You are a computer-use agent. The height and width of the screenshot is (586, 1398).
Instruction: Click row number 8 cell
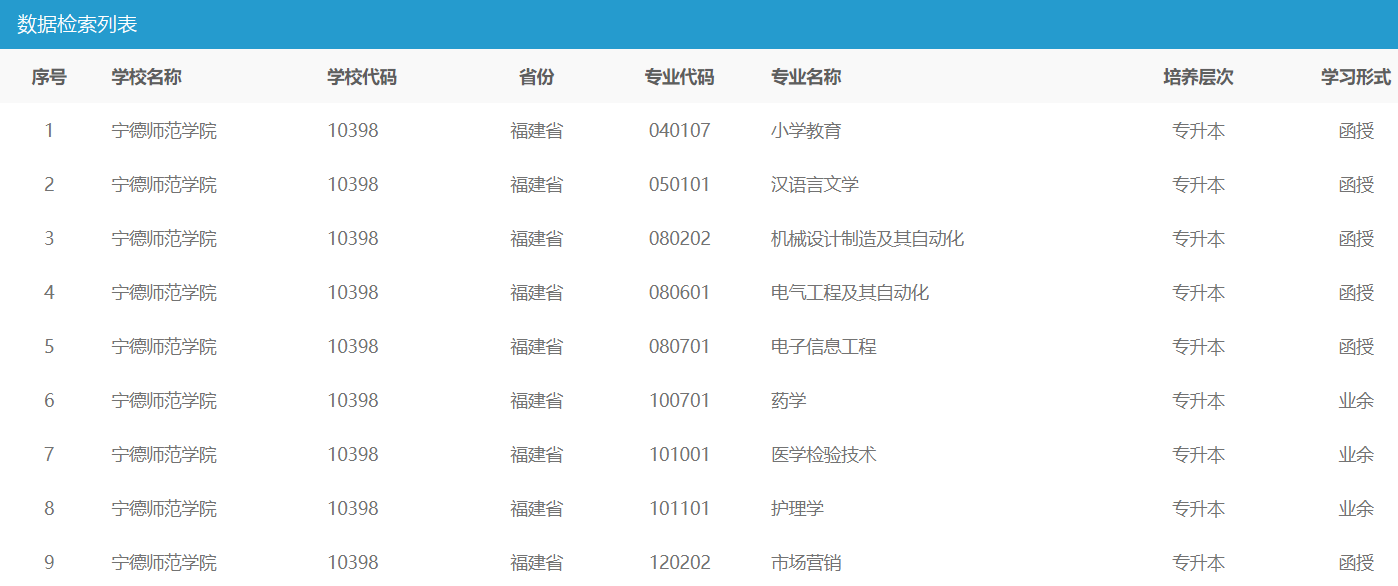tap(49, 509)
